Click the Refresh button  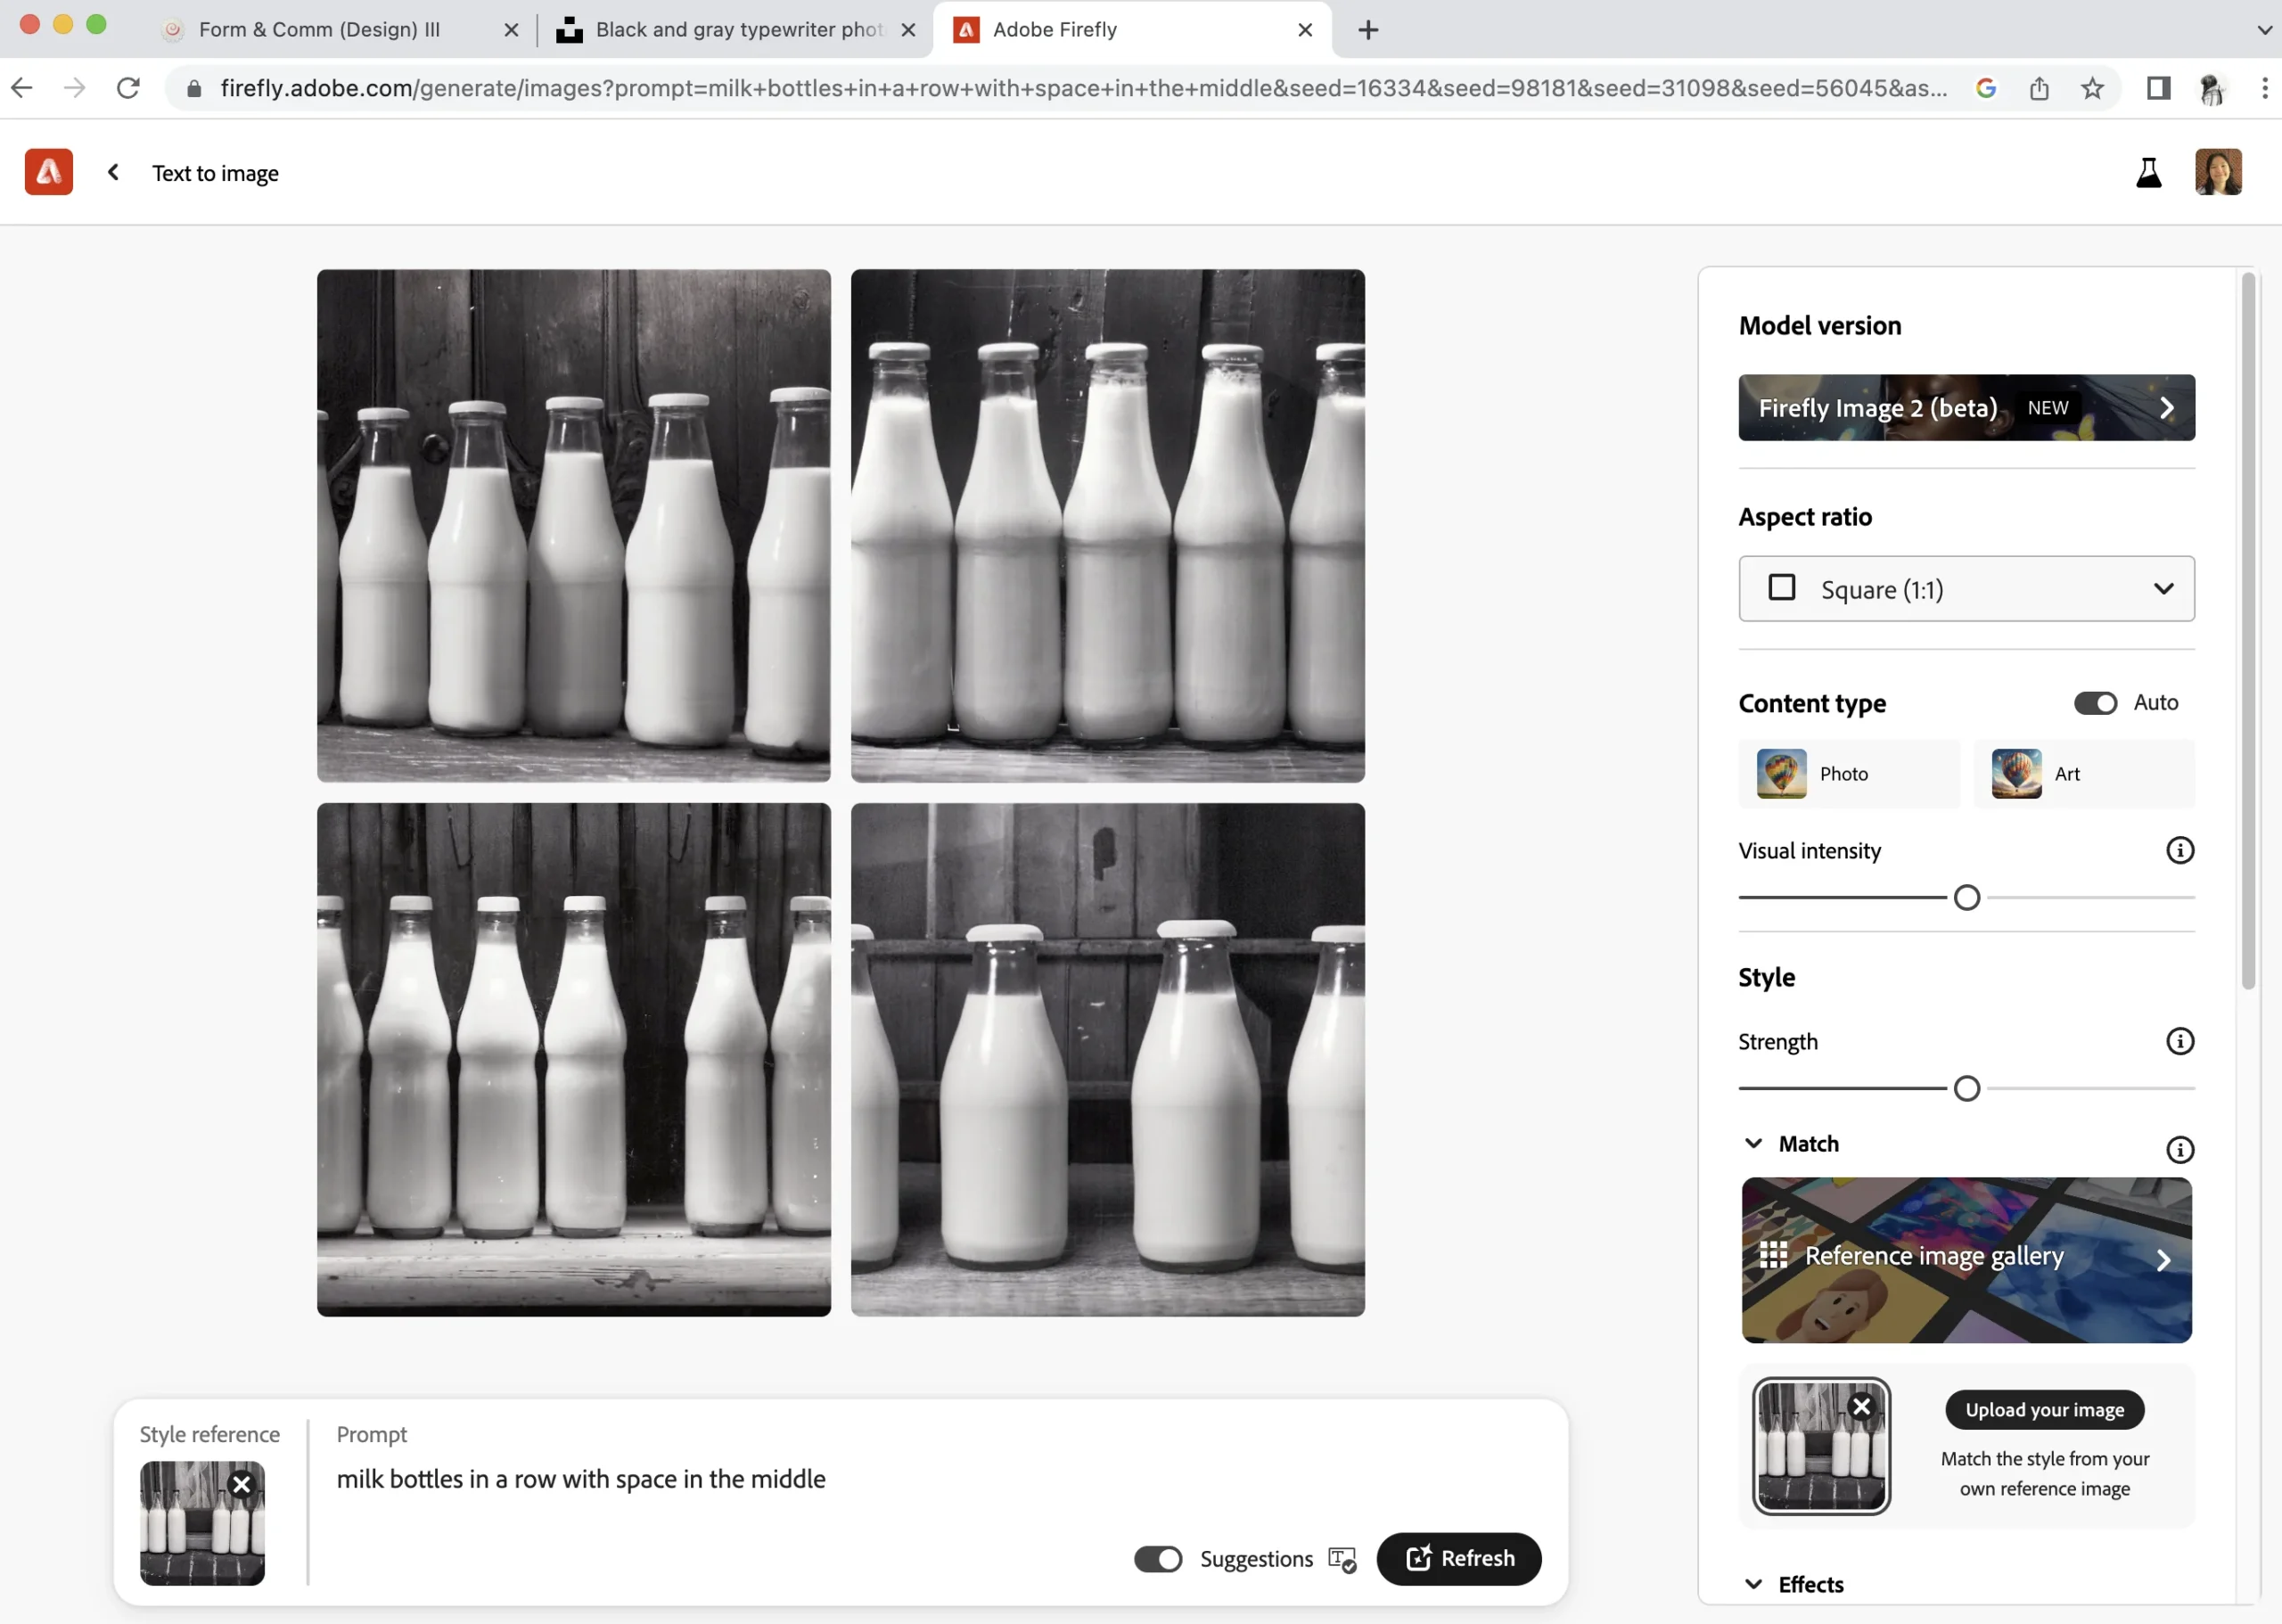coord(1458,1558)
